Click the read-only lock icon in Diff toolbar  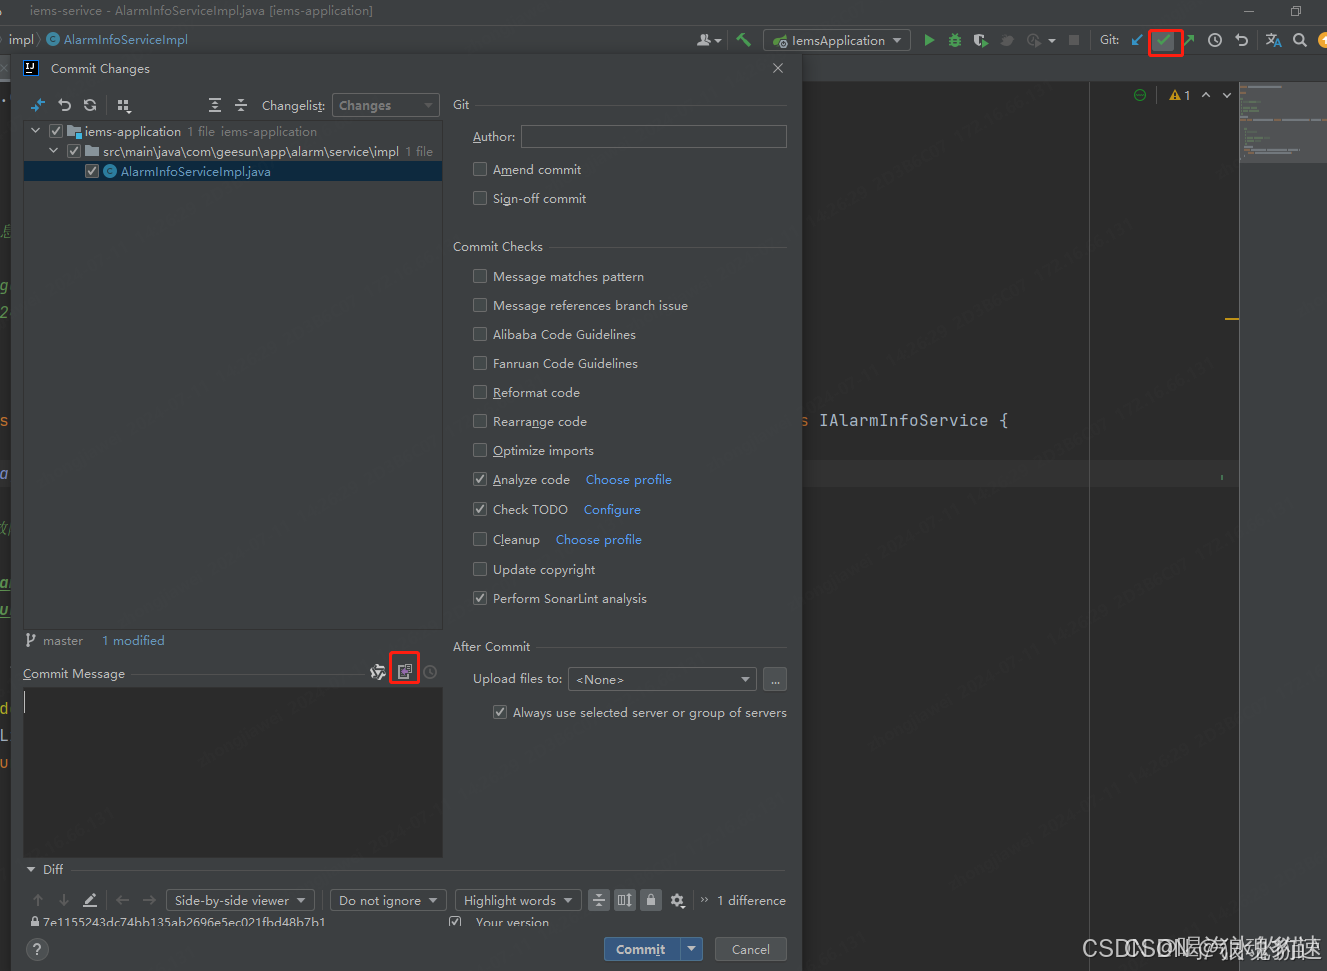coord(651,900)
